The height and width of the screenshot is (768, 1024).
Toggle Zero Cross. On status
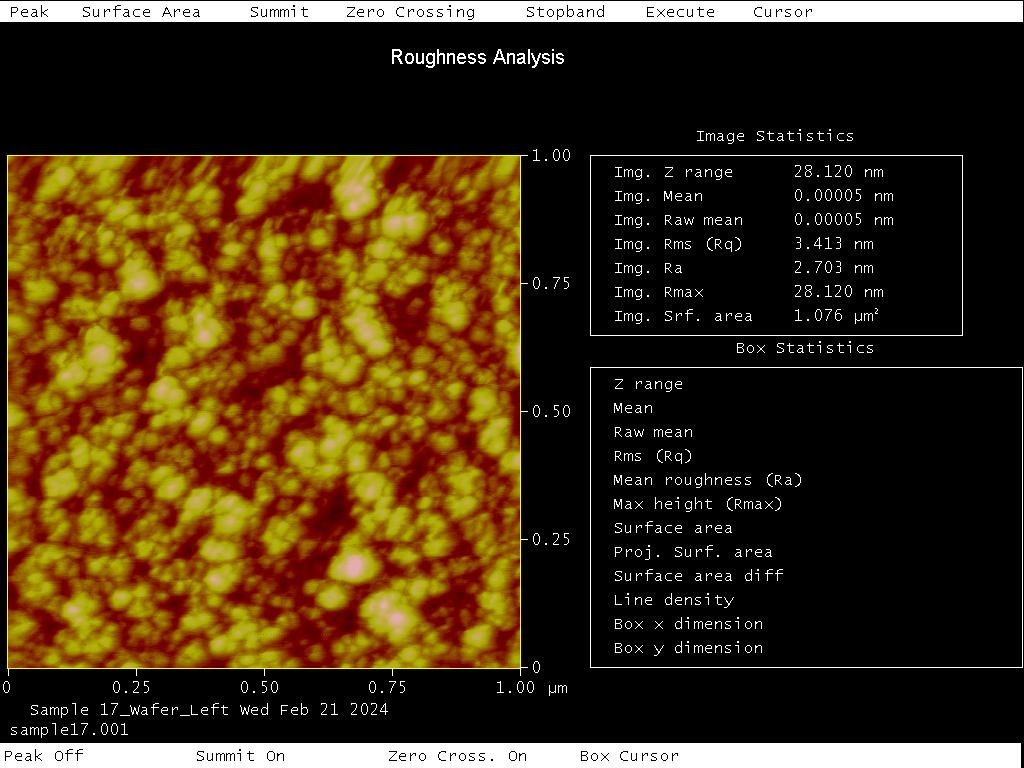pos(457,756)
